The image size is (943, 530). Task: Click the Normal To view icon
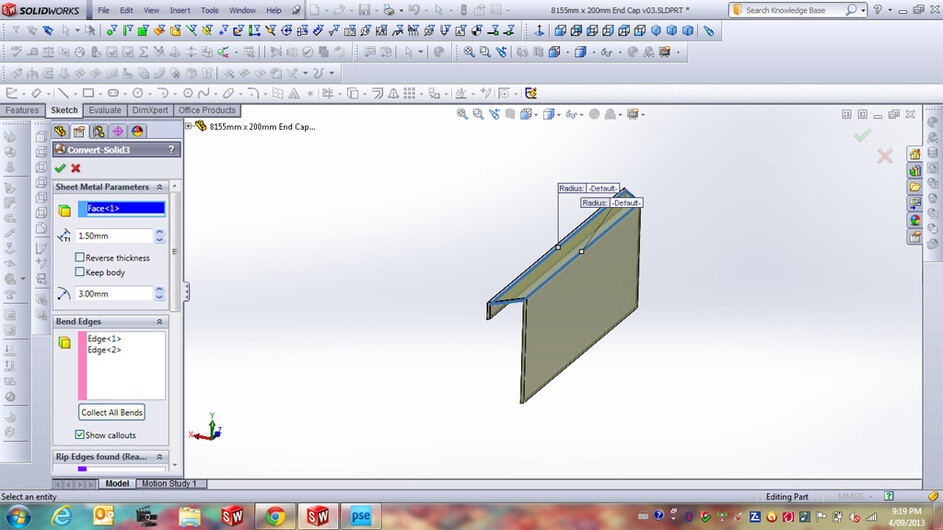pos(539,31)
